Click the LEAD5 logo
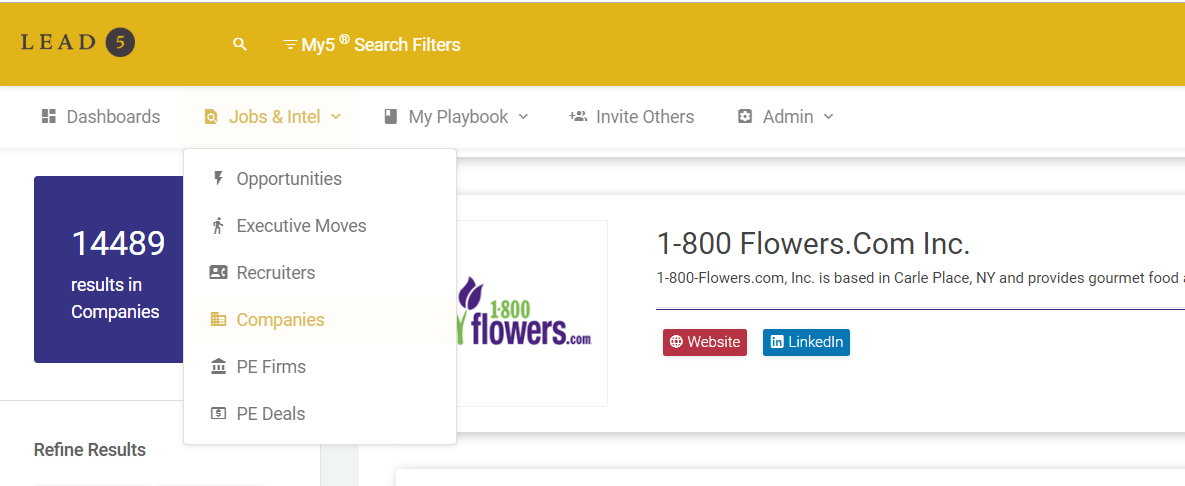The height and width of the screenshot is (486, 1185). [x=78, y=43]
